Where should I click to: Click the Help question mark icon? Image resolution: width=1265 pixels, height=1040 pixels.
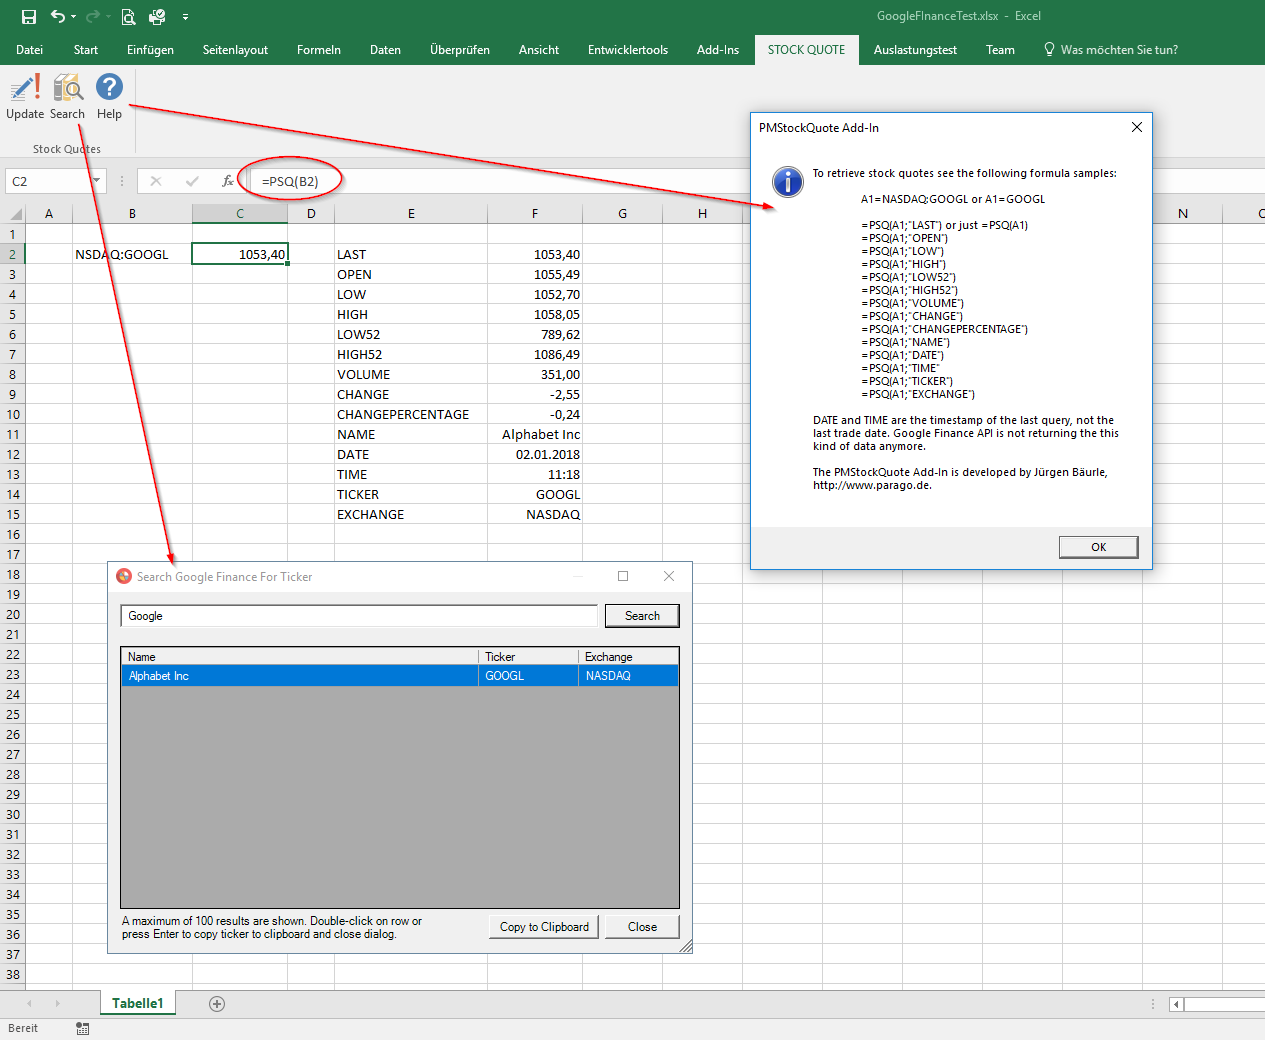109,88
